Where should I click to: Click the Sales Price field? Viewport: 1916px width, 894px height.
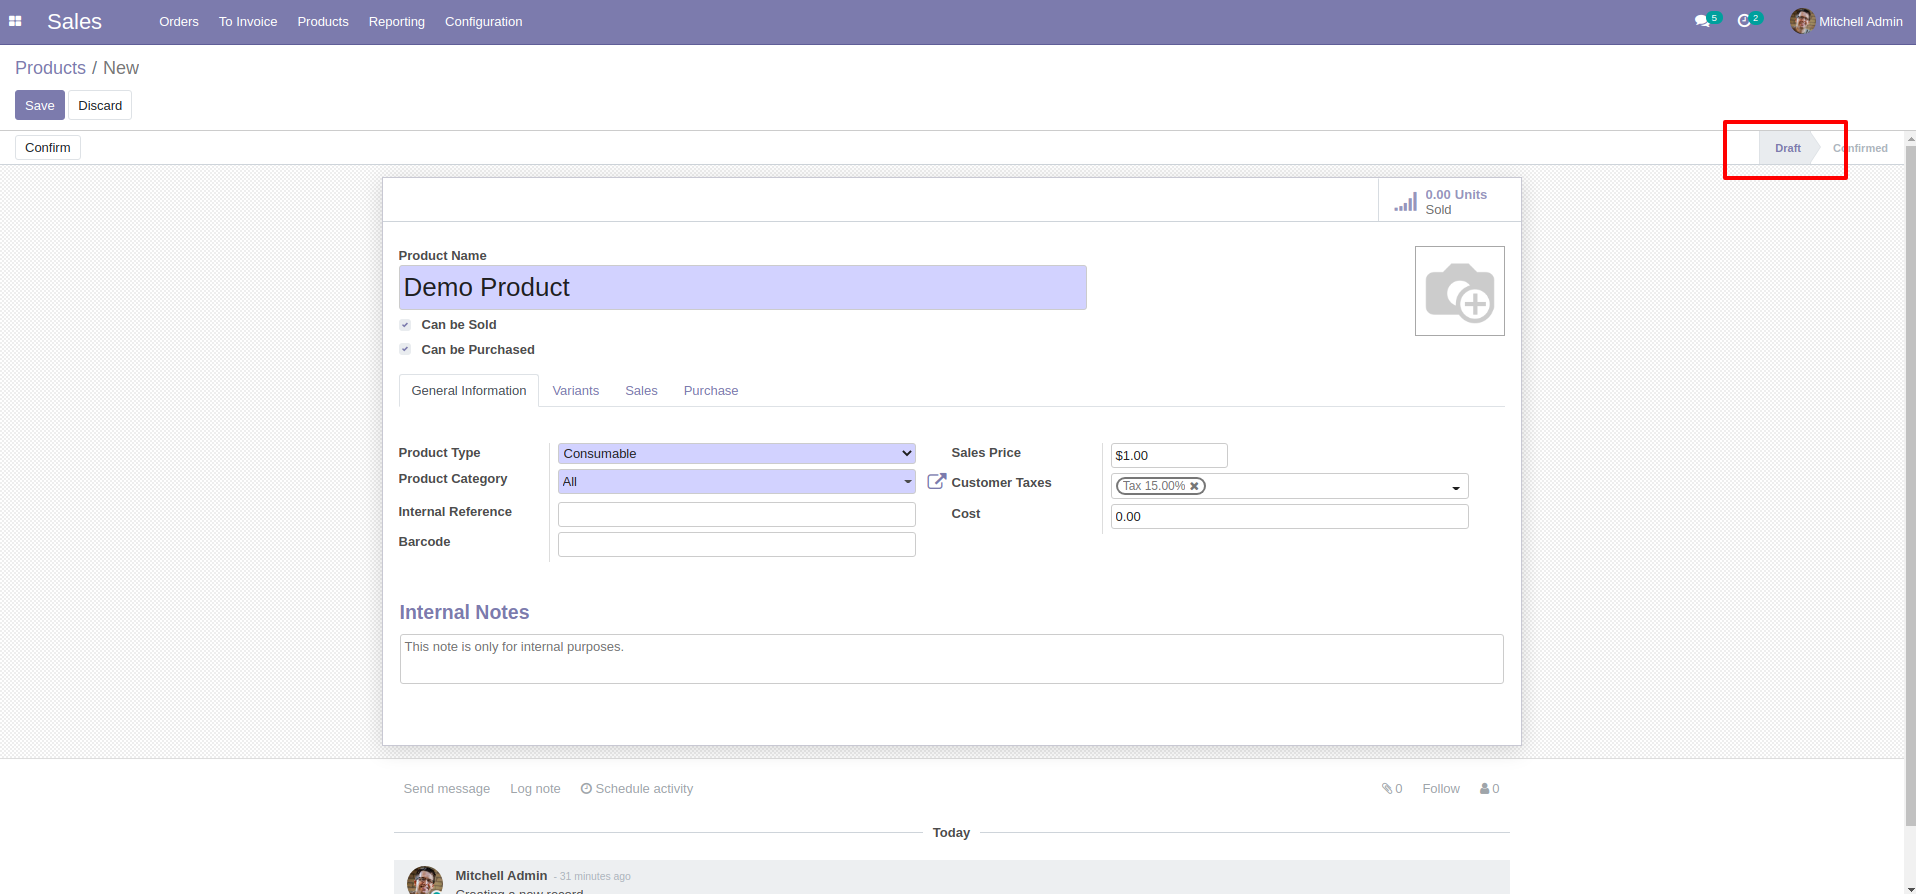(x=1169, y=456)
